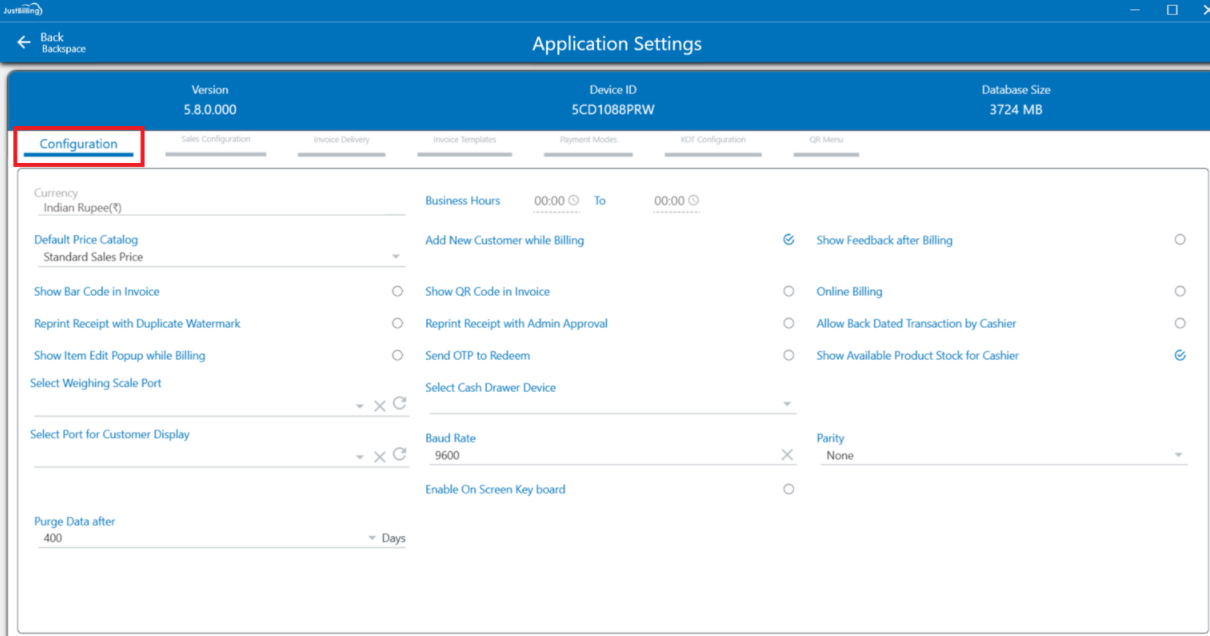This screenshot has width=1210, height=636.
Task: Expand the Default Price Catalog dropdown
Action: pyautogui.click(x=396, y=258)
